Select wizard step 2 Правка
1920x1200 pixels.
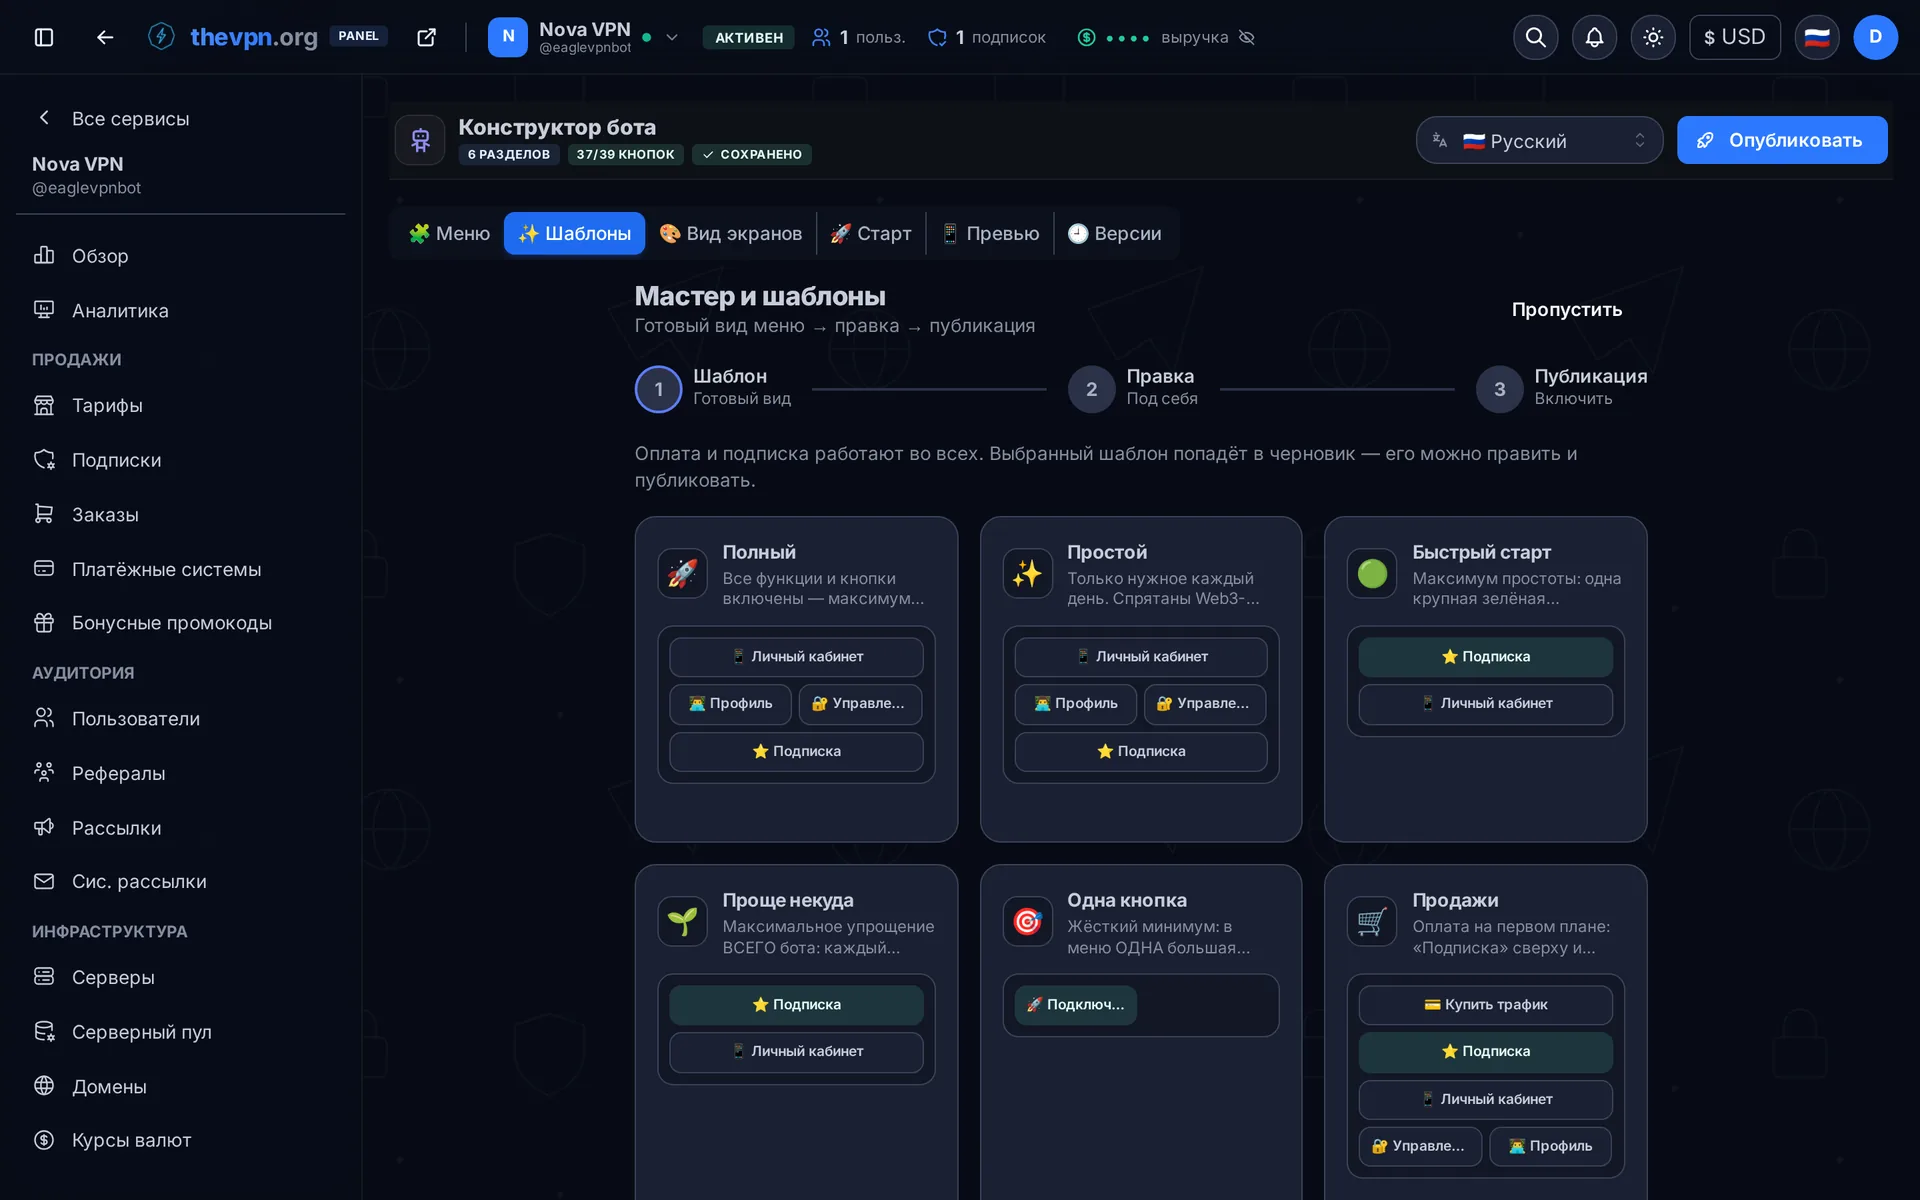(1133, 388)
